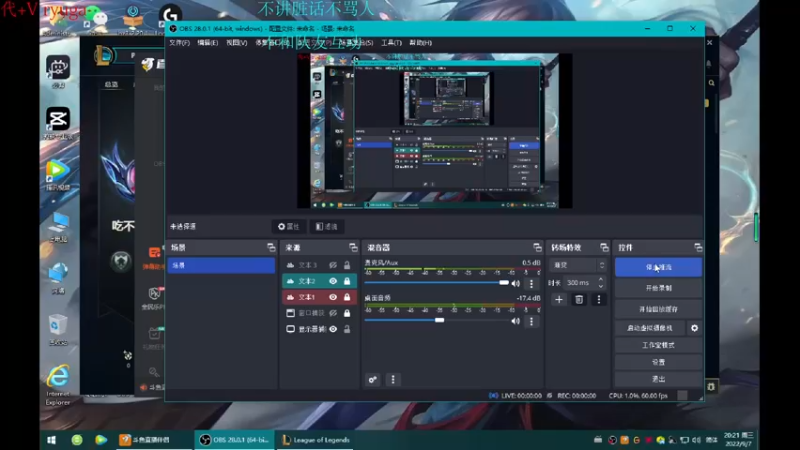The image size is (800, 450).
Task: Open the Tencent Video desktop icon
Action: pos(58,174)
